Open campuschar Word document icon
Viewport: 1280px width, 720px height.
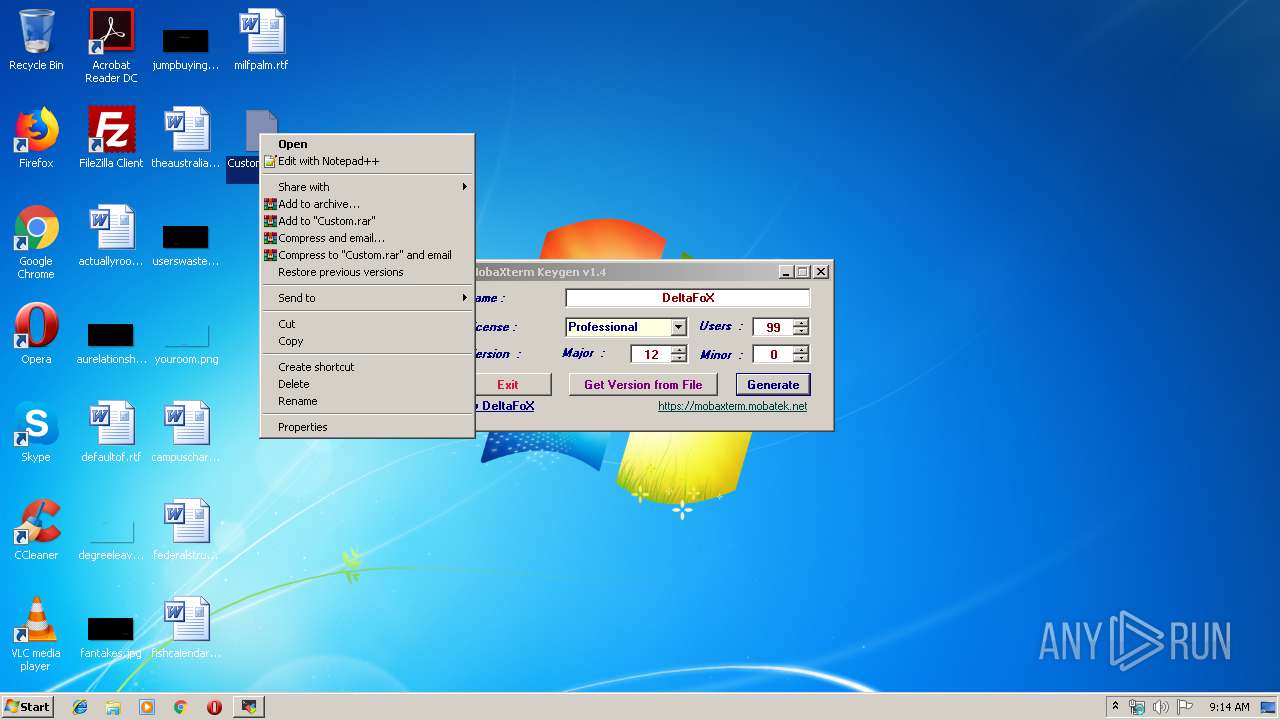coord(186,432)
